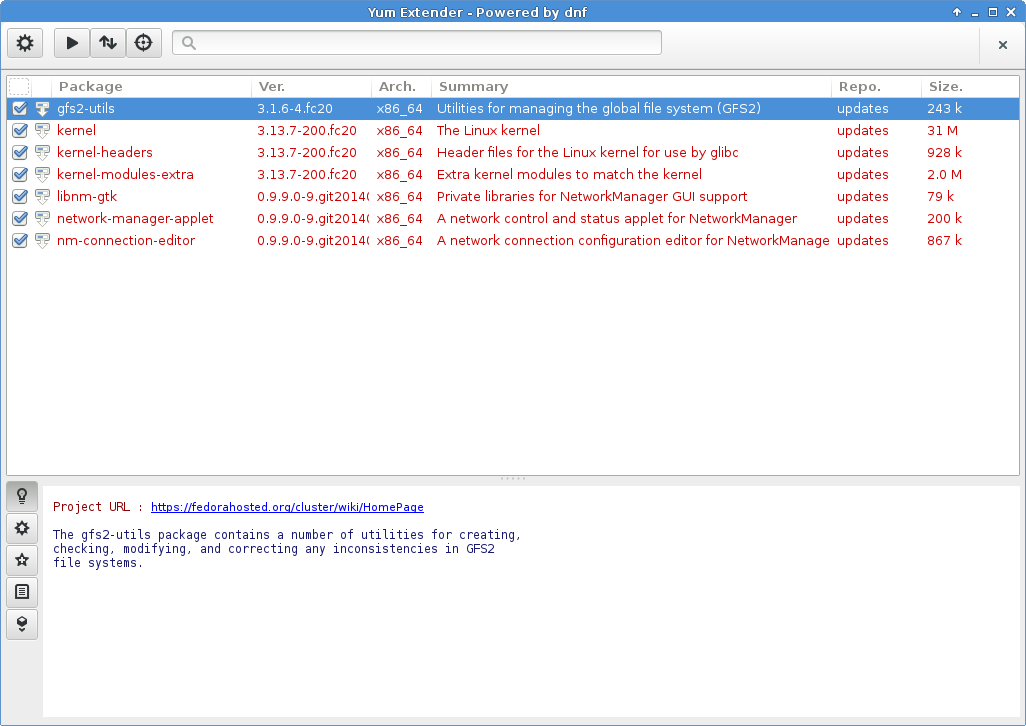Open the gear tab in info sidebar
Viewport: 1026px width, 726px height.
click(22, 528)
